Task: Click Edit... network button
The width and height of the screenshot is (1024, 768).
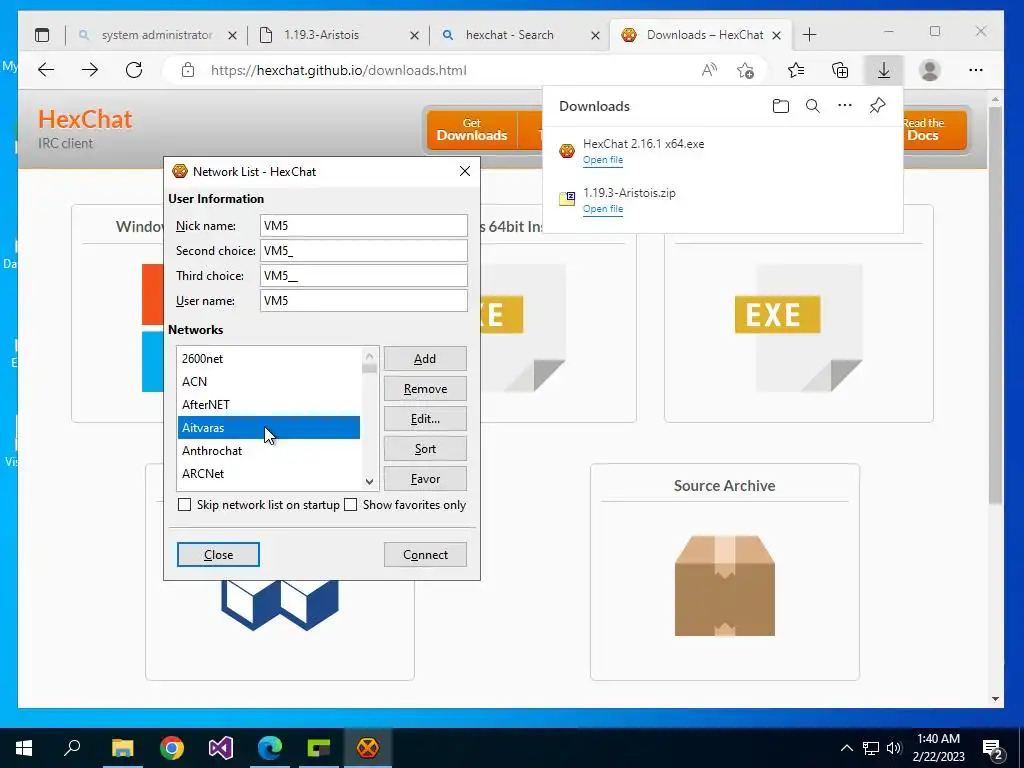Action: coord(425,419)
